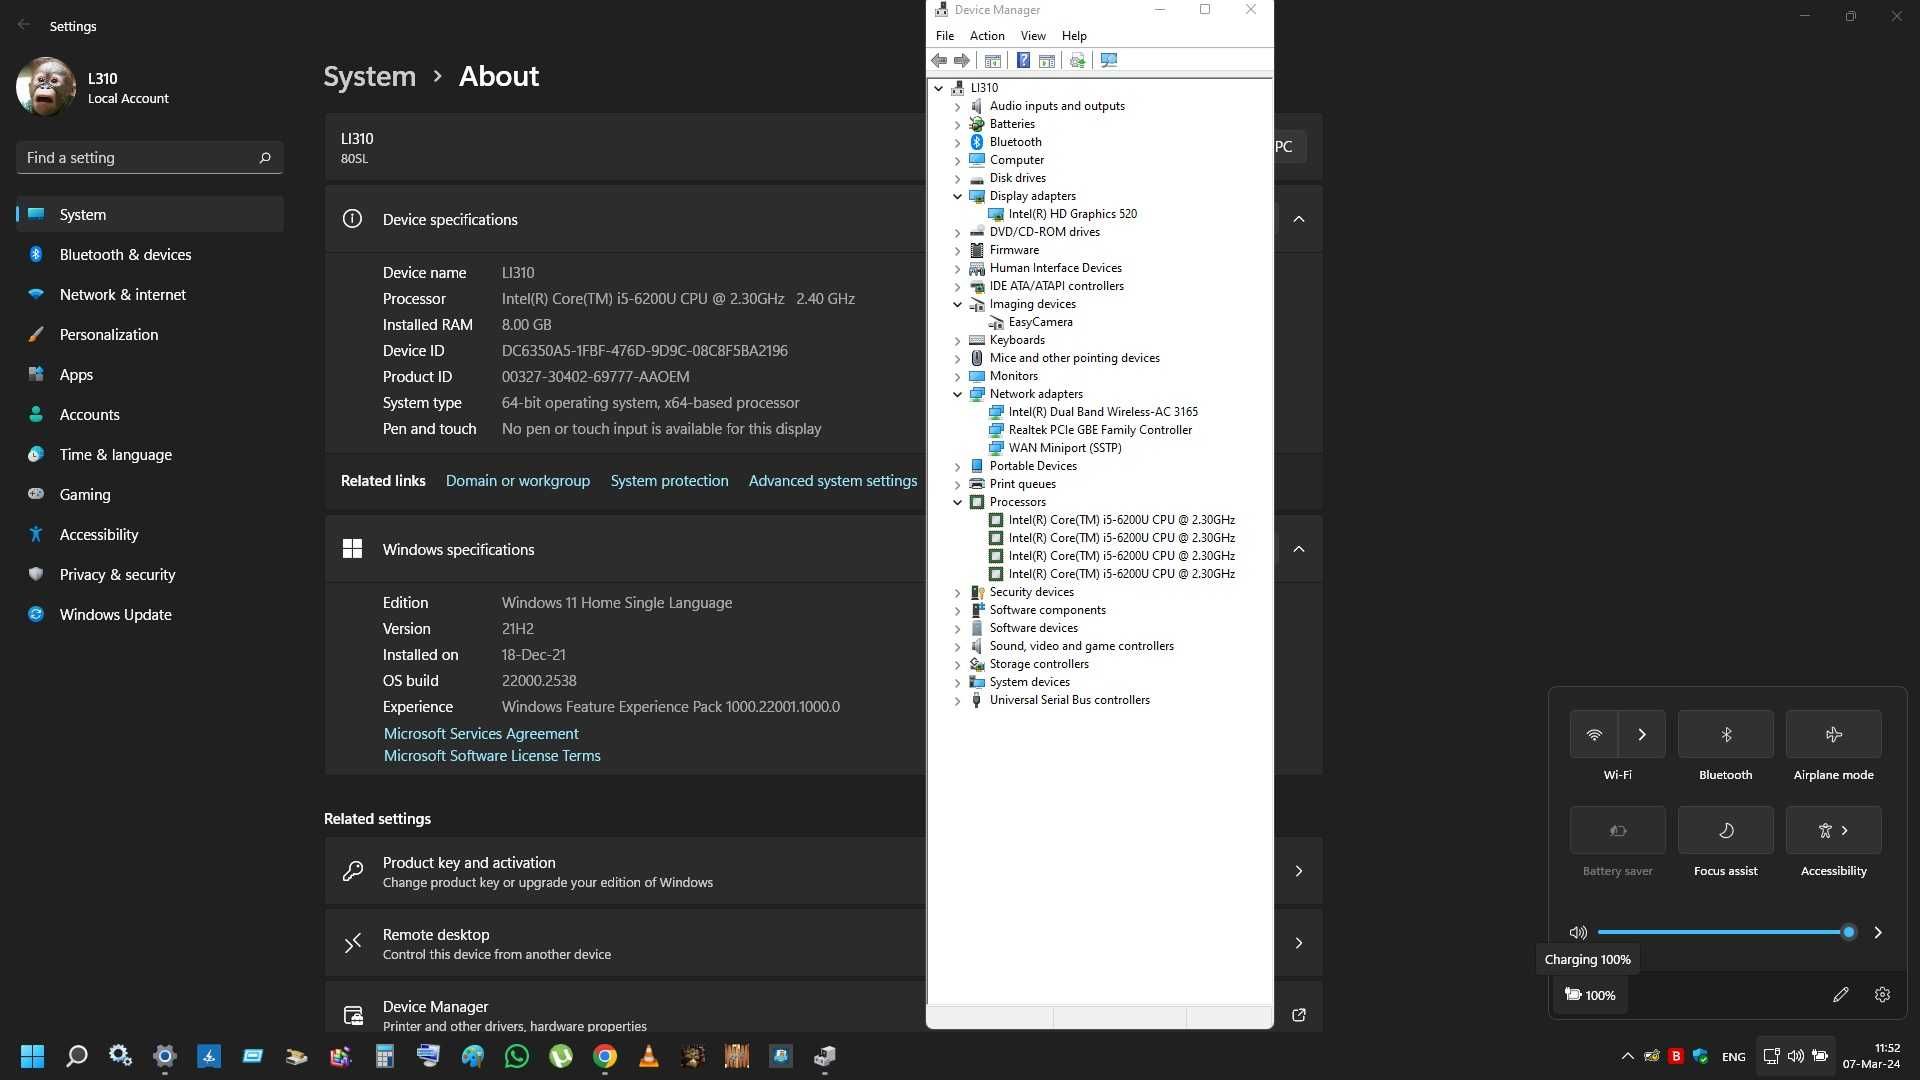Click the Windows search input field
The height and width of the screenshot is (1080, 1920).
click(x=74, y=1055)
